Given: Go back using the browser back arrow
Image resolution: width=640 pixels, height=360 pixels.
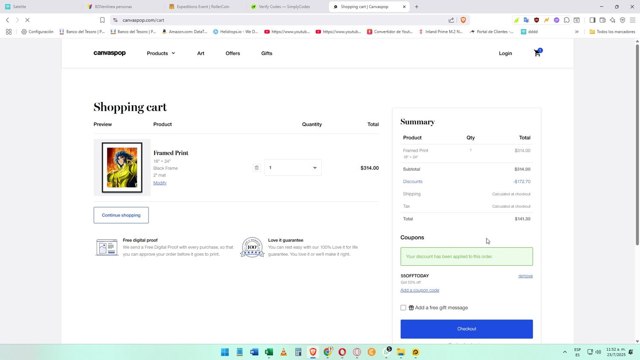Looking at the screenshot, I should pyautogui.click(x=7, y=20).
